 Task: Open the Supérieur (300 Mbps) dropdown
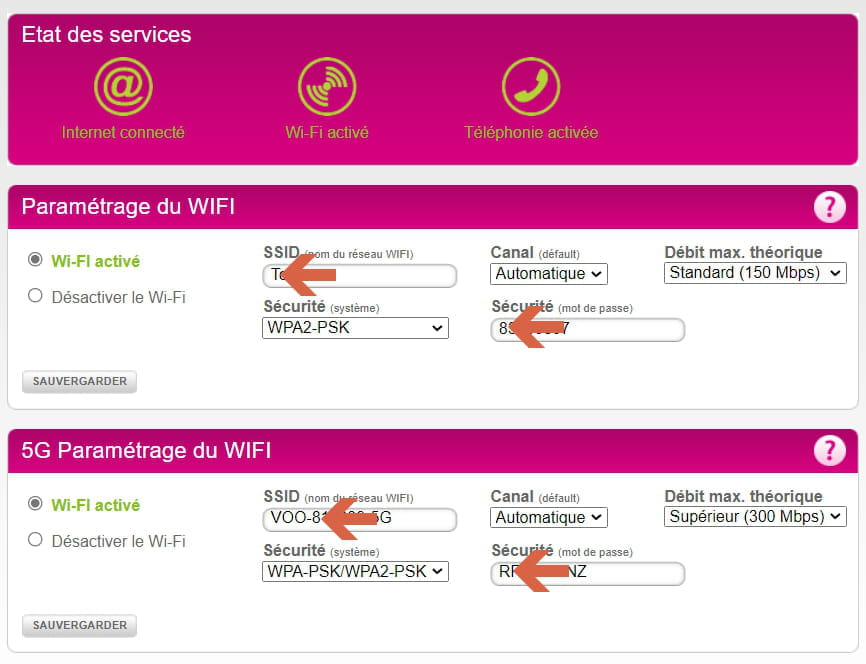[755, 517]
